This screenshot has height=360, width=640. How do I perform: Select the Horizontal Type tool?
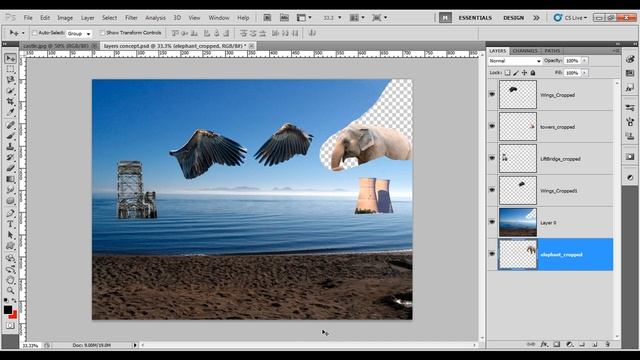point(10,224)
